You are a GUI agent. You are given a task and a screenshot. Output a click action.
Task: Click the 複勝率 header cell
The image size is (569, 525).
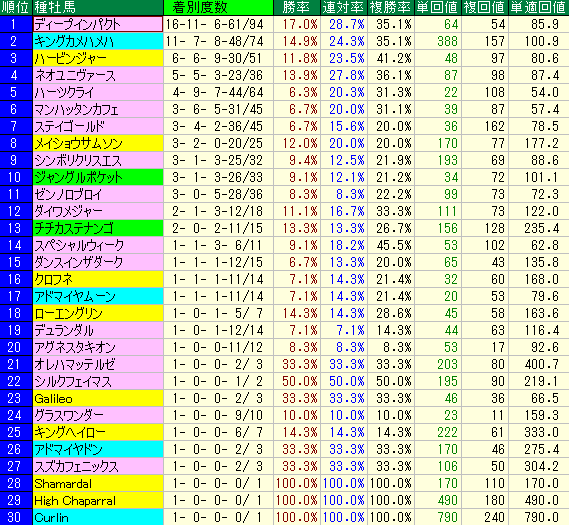tap(390, 7)
